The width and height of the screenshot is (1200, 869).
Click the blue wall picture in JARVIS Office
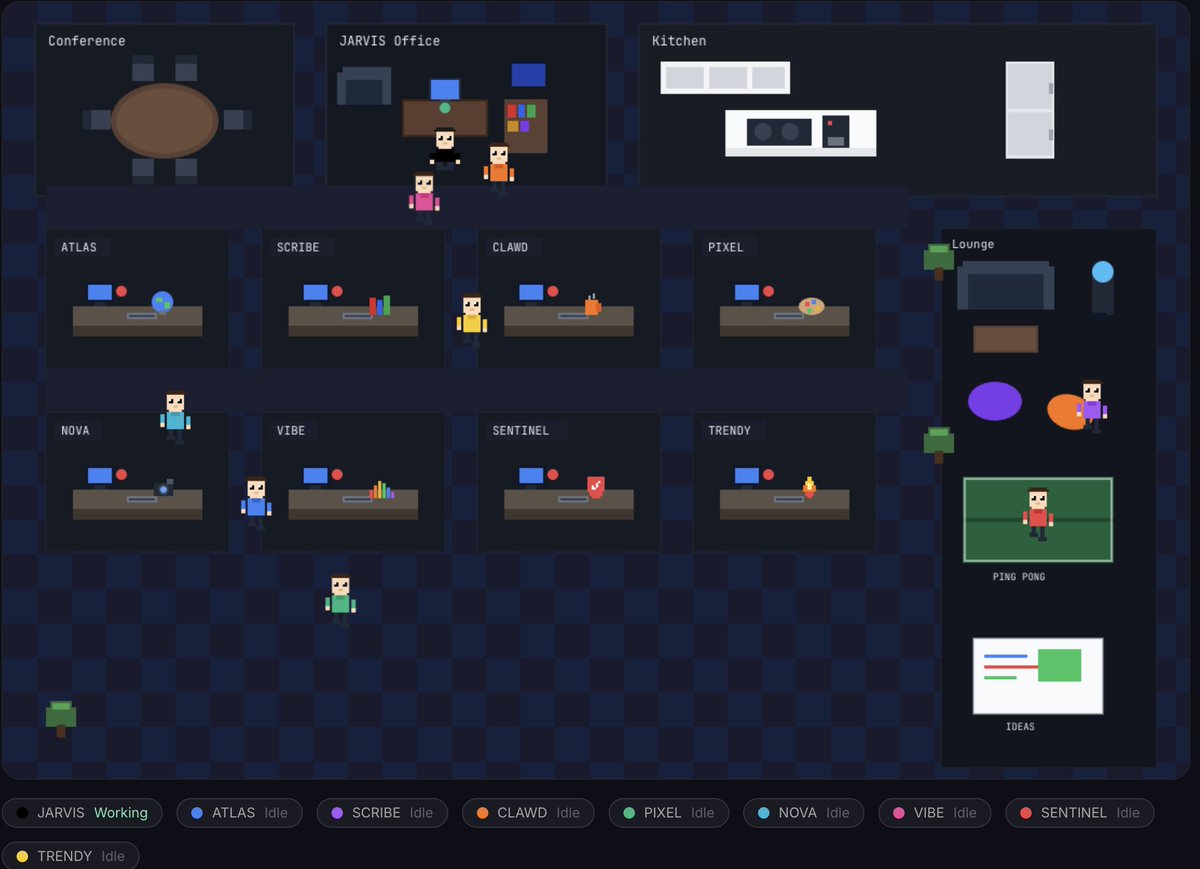tap(528, 75)
